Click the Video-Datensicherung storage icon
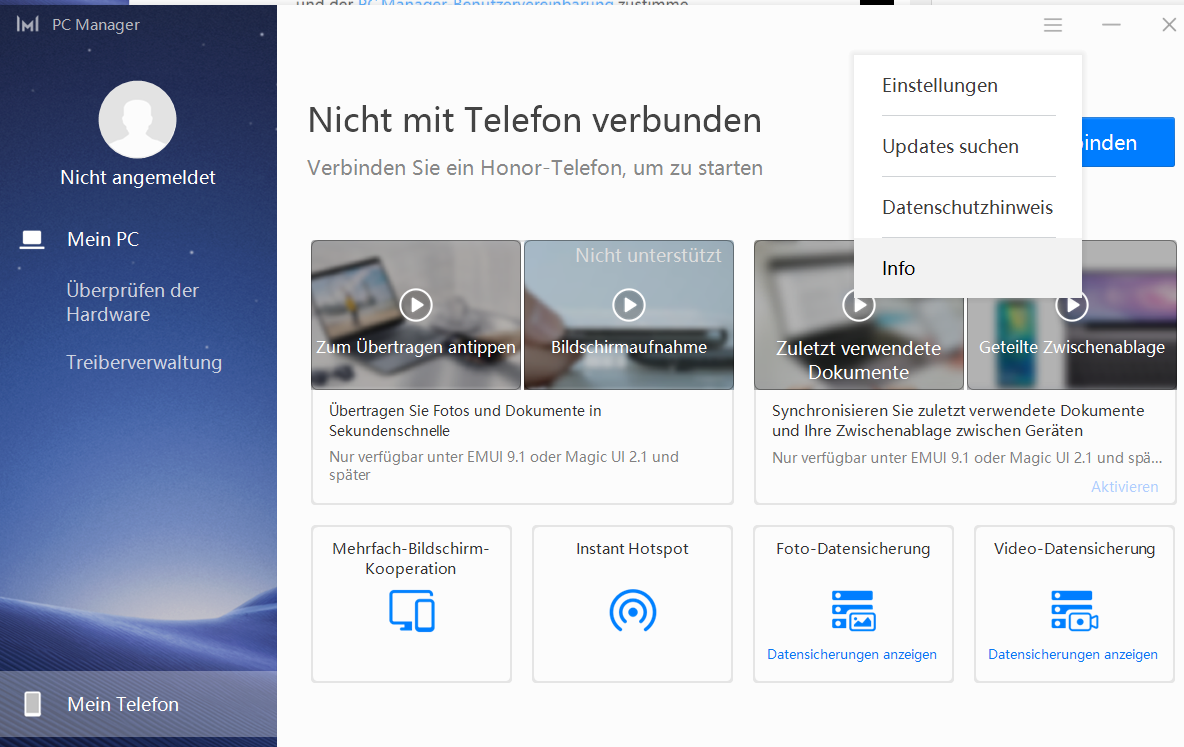 pyautogui.click(x=1075, y=610)
